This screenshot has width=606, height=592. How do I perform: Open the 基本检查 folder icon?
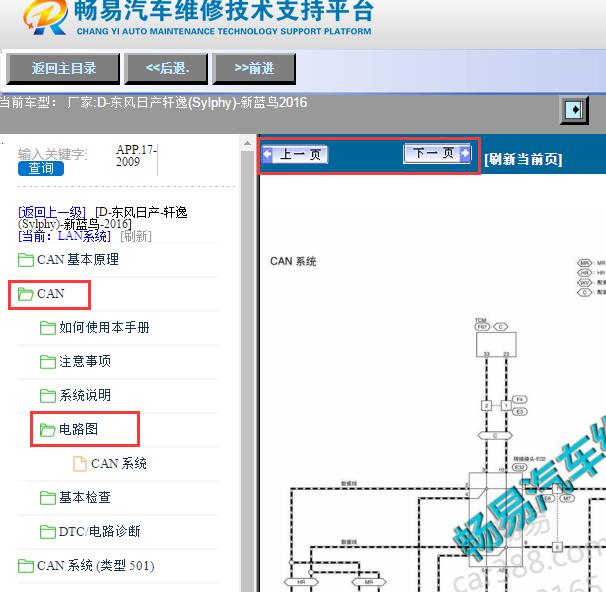coord(48,498)
